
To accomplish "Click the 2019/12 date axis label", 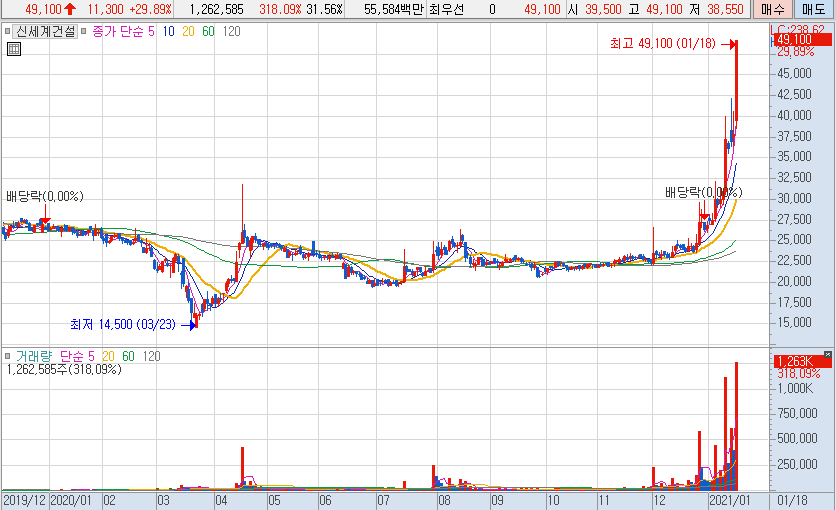I will [25, 501].
